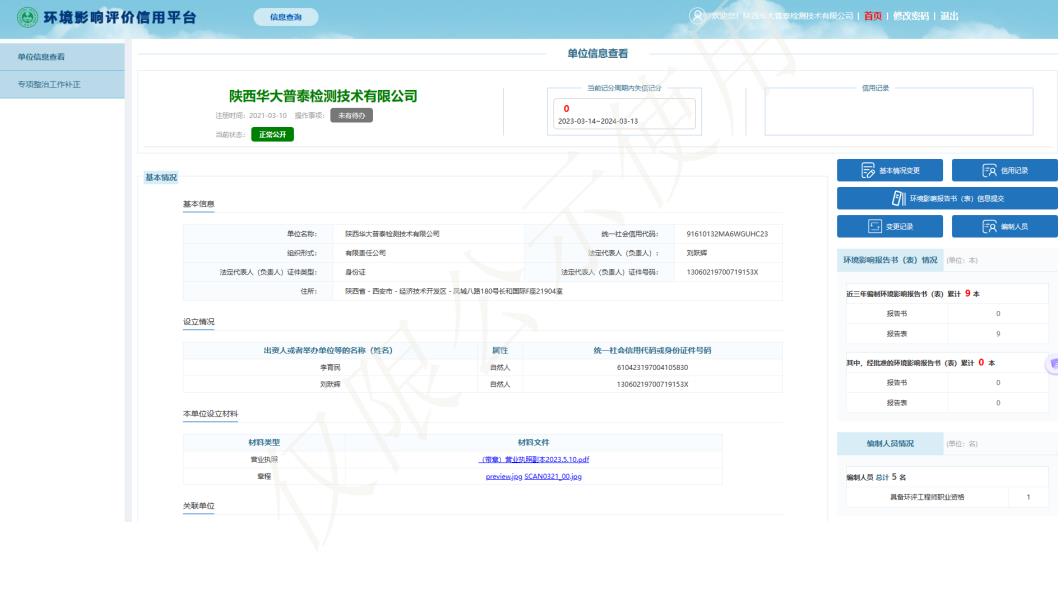This screenshot has width=1064, height=593.
Task: Click the date range 2023-03-14~2024-03-13
Action: [597, 121]
